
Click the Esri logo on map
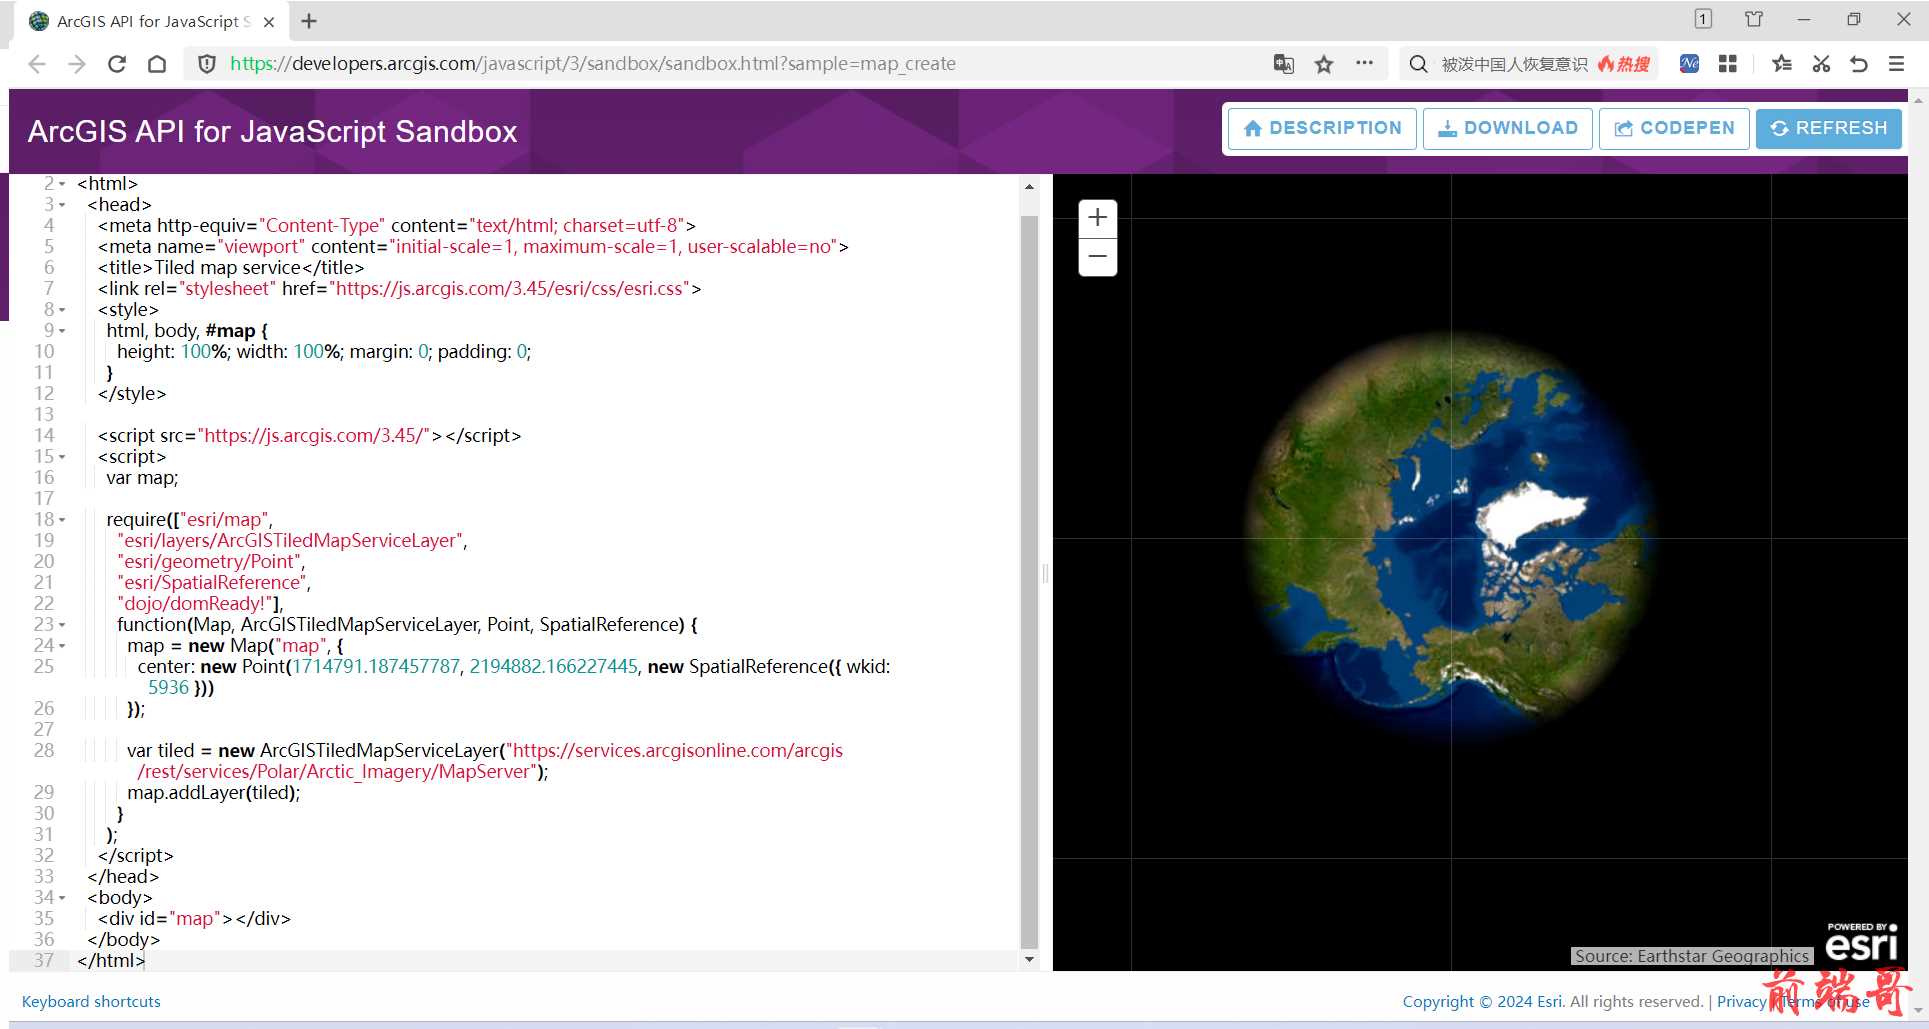[x=1862, y=941]
